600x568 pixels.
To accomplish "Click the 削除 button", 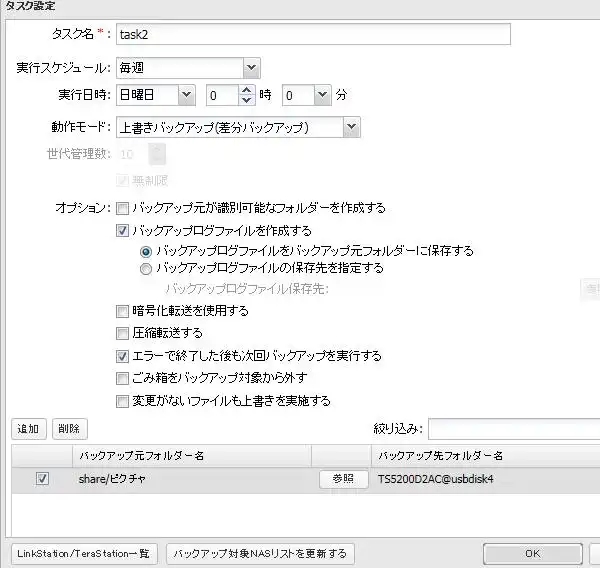I will (69, 429).
